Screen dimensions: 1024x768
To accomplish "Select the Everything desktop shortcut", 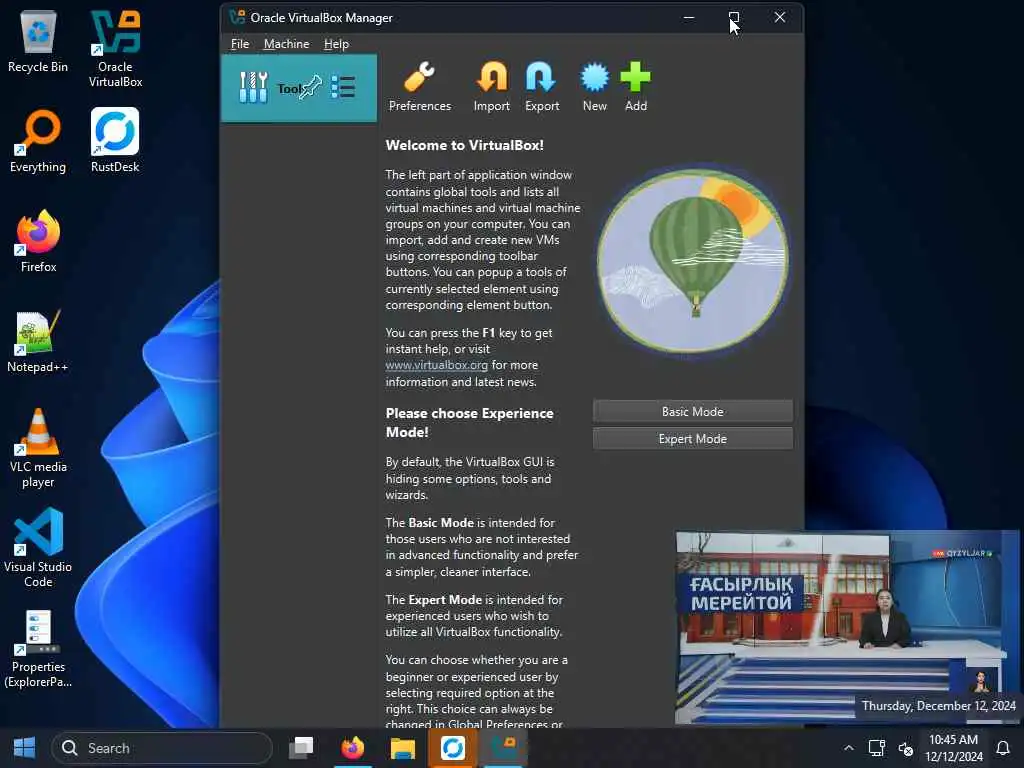I will click(38, 141).
